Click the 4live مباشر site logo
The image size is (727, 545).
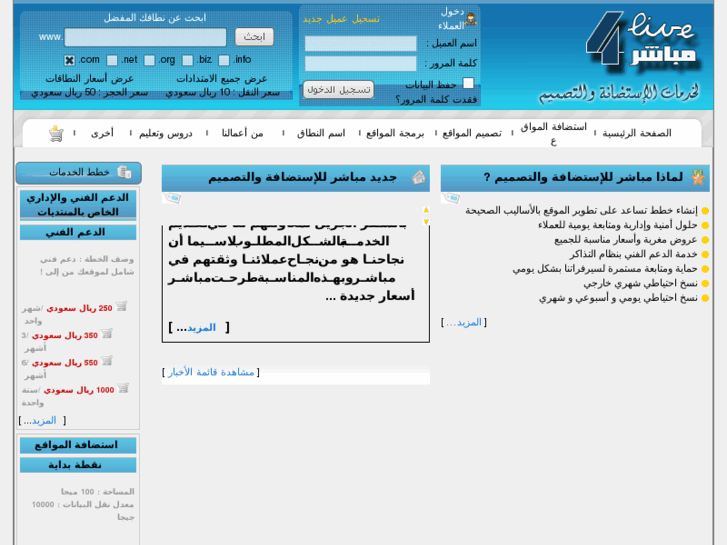point(643,39)
